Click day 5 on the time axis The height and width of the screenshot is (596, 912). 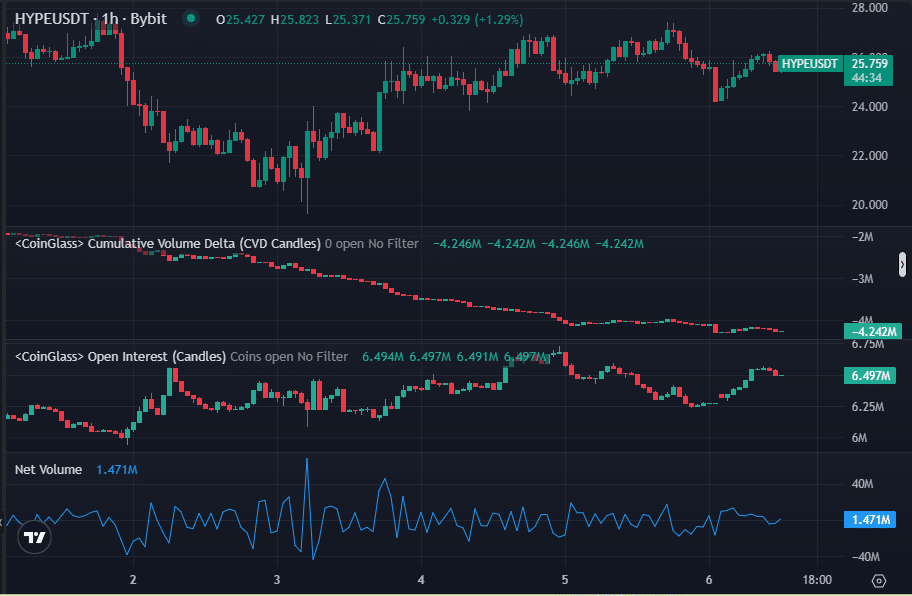coord(565,579)
